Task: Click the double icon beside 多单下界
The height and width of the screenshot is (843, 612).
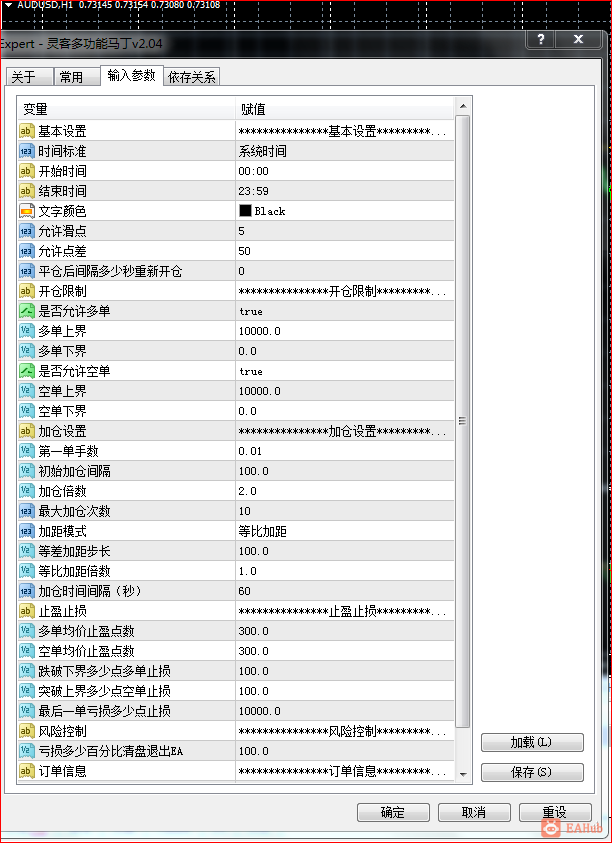Action: [x=26, y=351]
